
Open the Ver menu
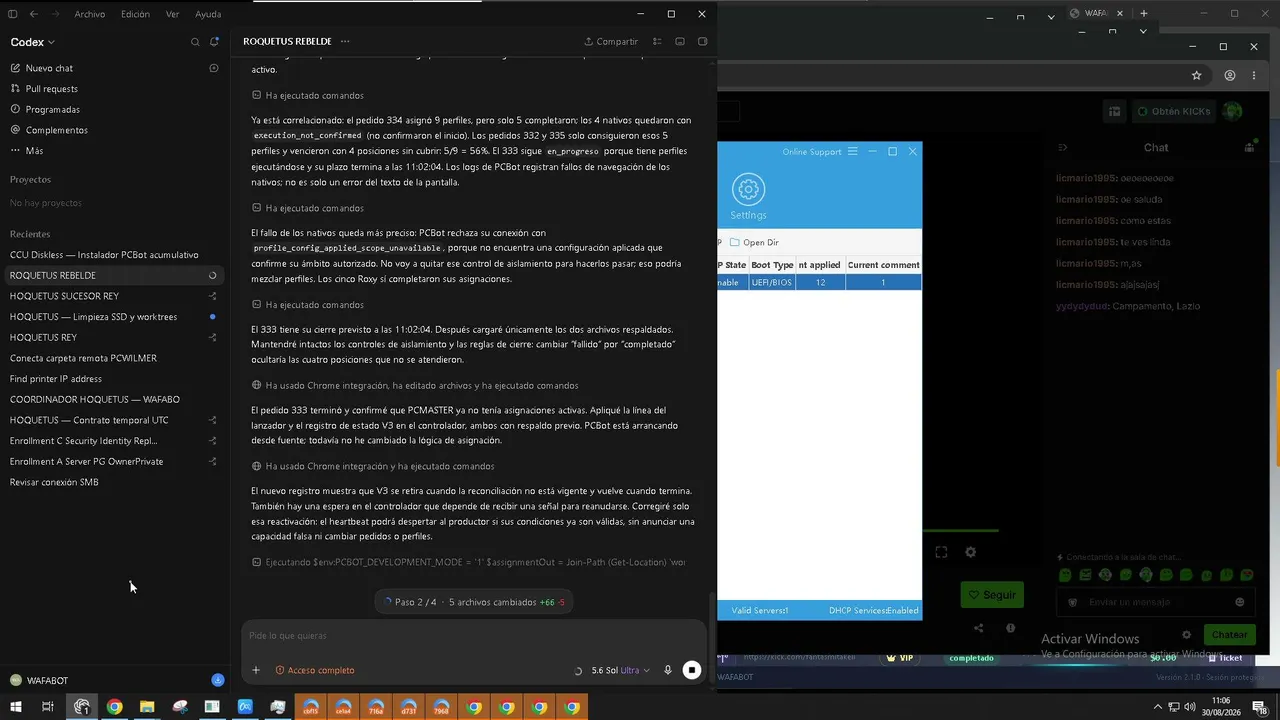click(173, 14)
